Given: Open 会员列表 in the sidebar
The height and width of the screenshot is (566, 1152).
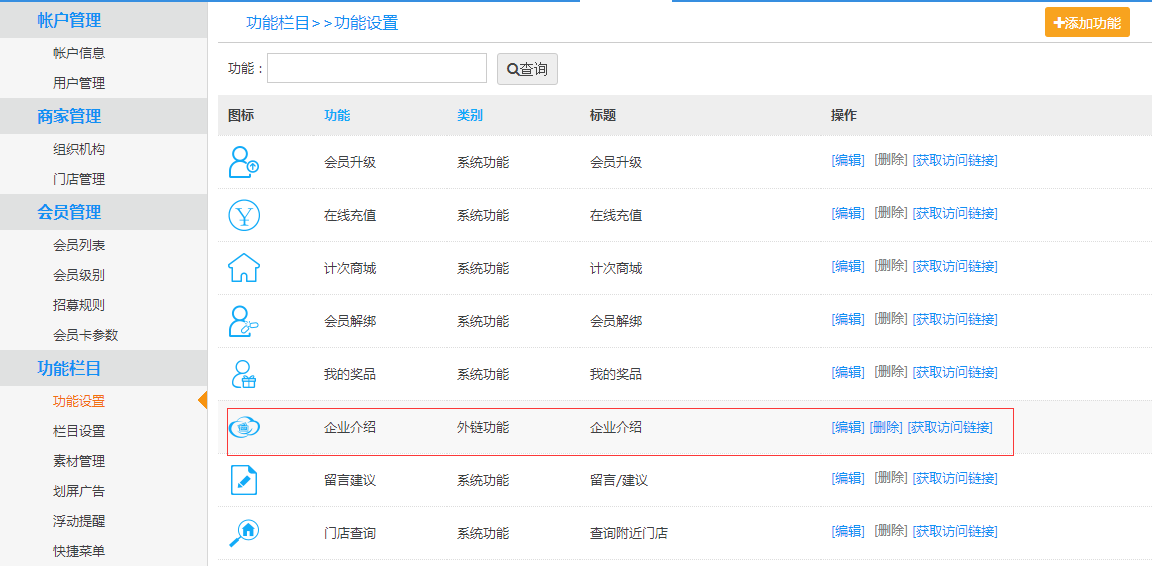Looking at the screenshot, I should tap(79, 246).
